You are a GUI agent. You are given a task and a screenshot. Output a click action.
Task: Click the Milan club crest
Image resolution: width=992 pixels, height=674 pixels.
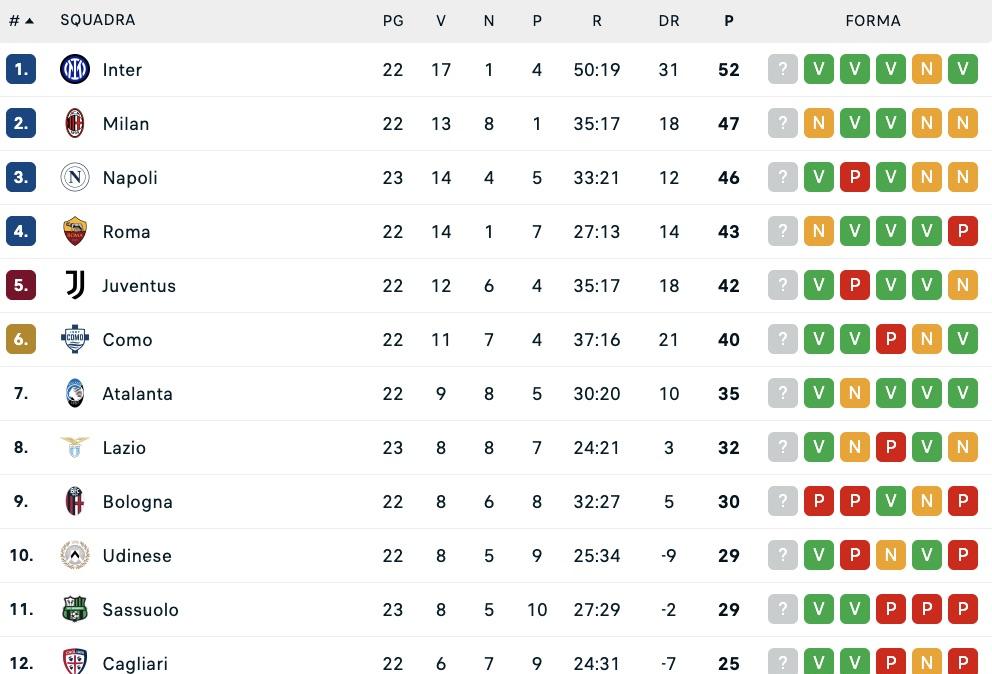pos(75,123)
